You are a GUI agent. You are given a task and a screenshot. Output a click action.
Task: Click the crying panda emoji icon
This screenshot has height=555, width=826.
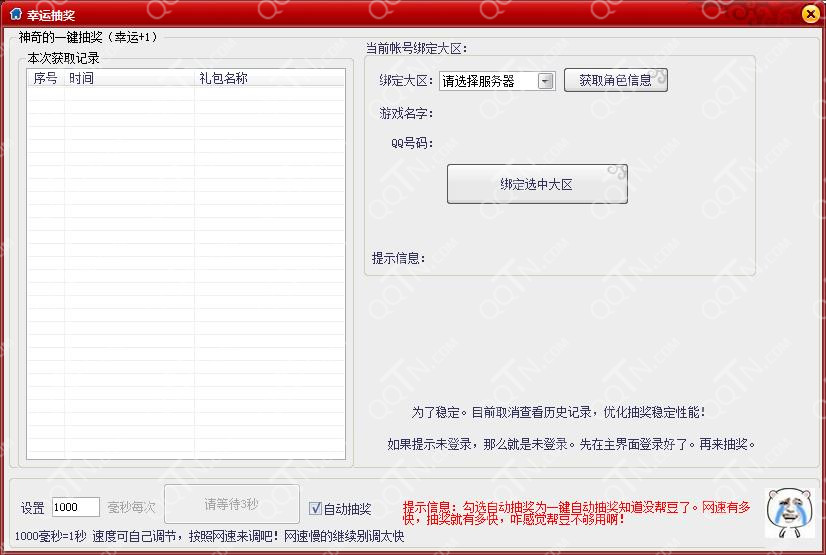click(x=785, y=510)
